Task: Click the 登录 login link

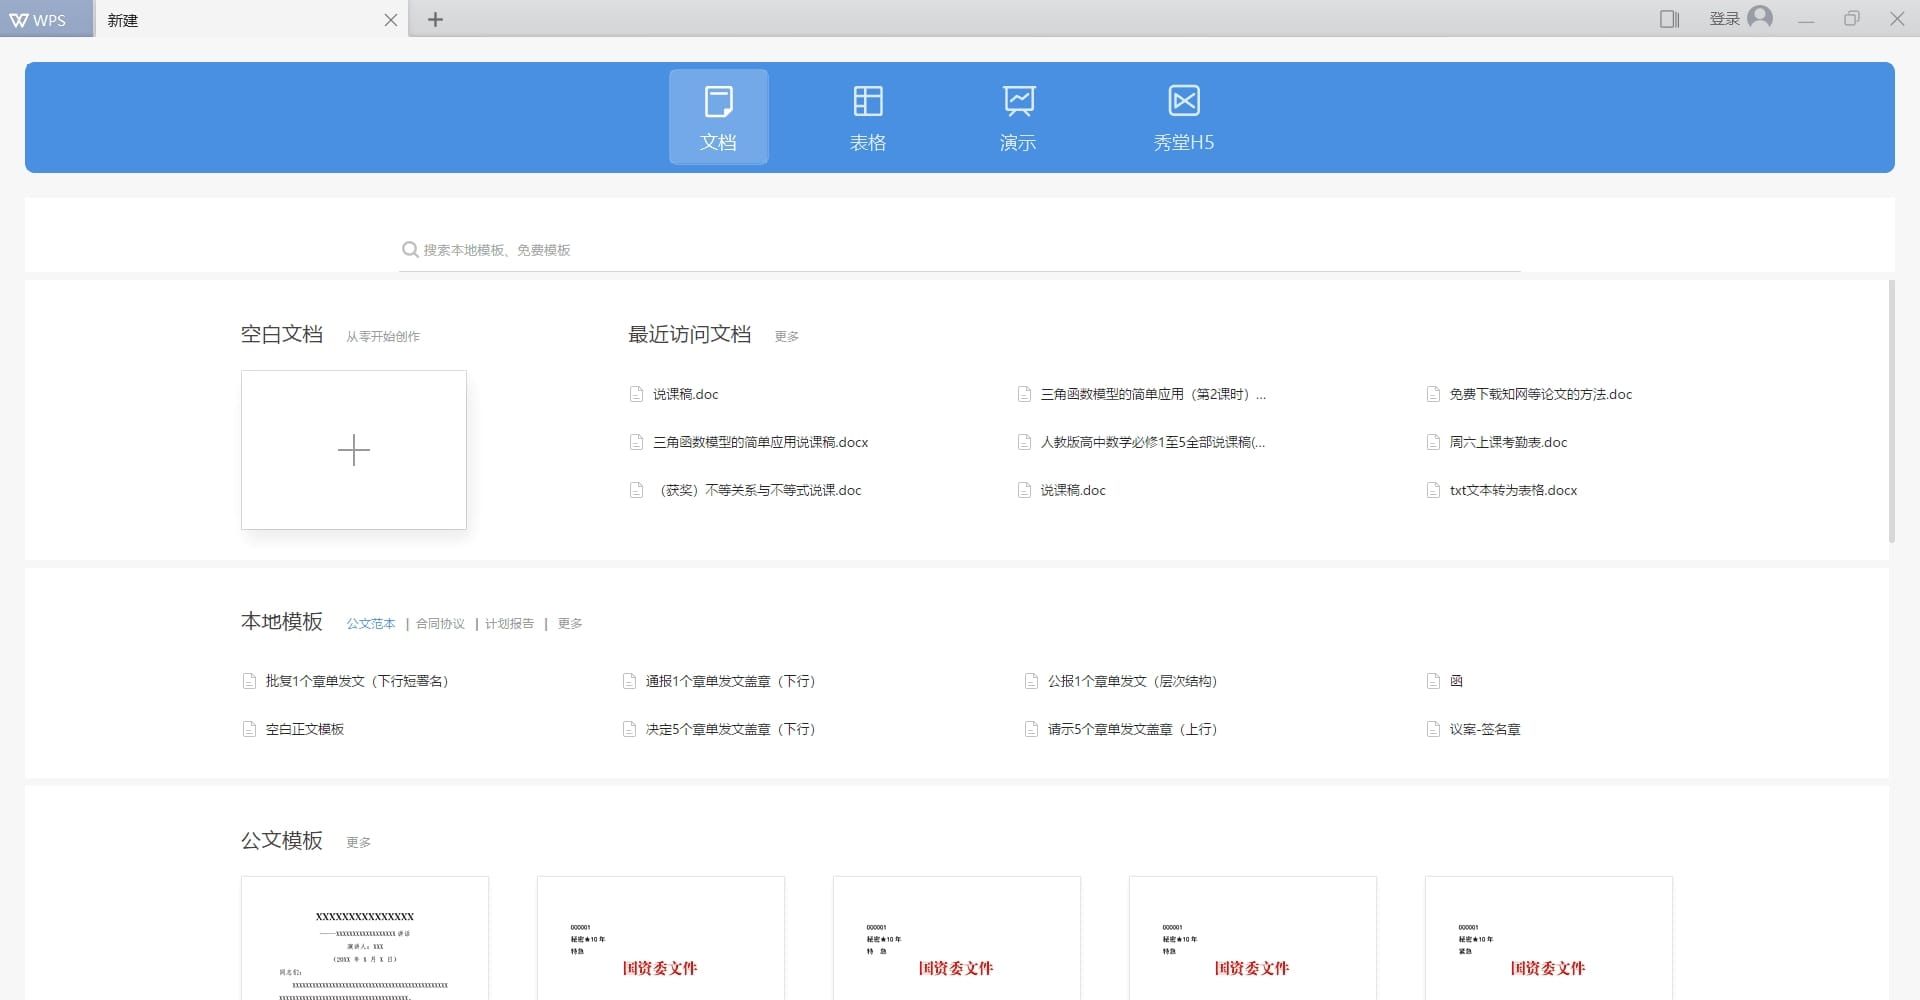Action: click(1724, 19)
